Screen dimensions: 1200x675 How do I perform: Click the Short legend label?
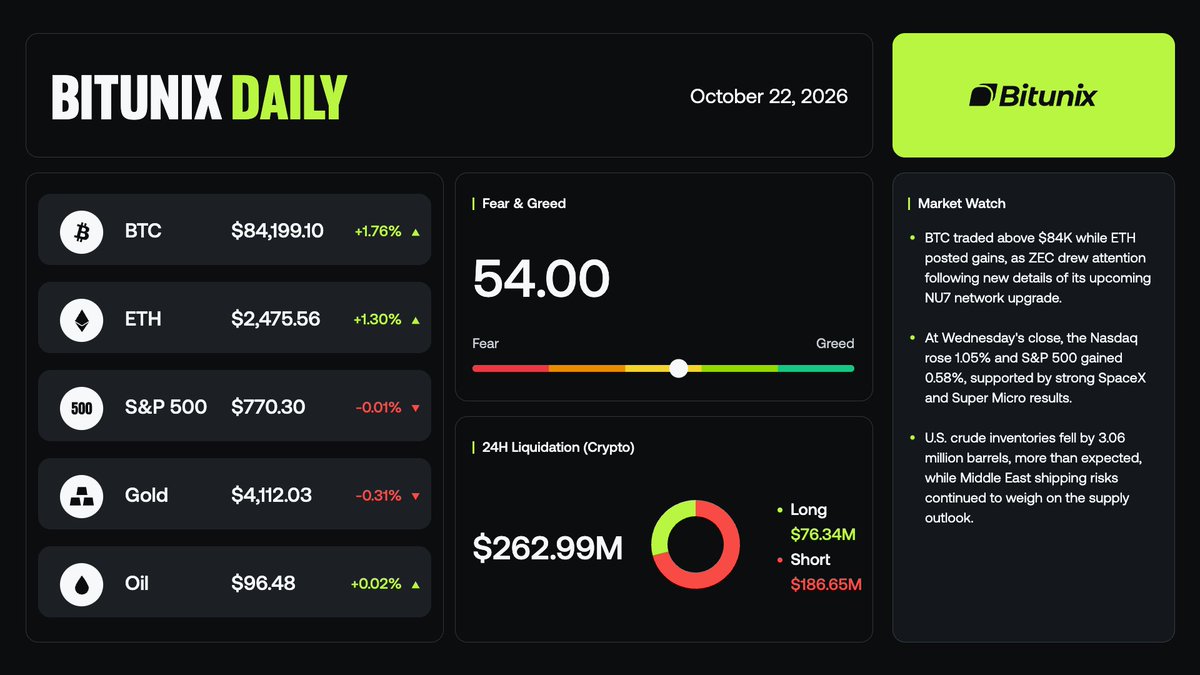pyautogui.click(x=810, y=559)
